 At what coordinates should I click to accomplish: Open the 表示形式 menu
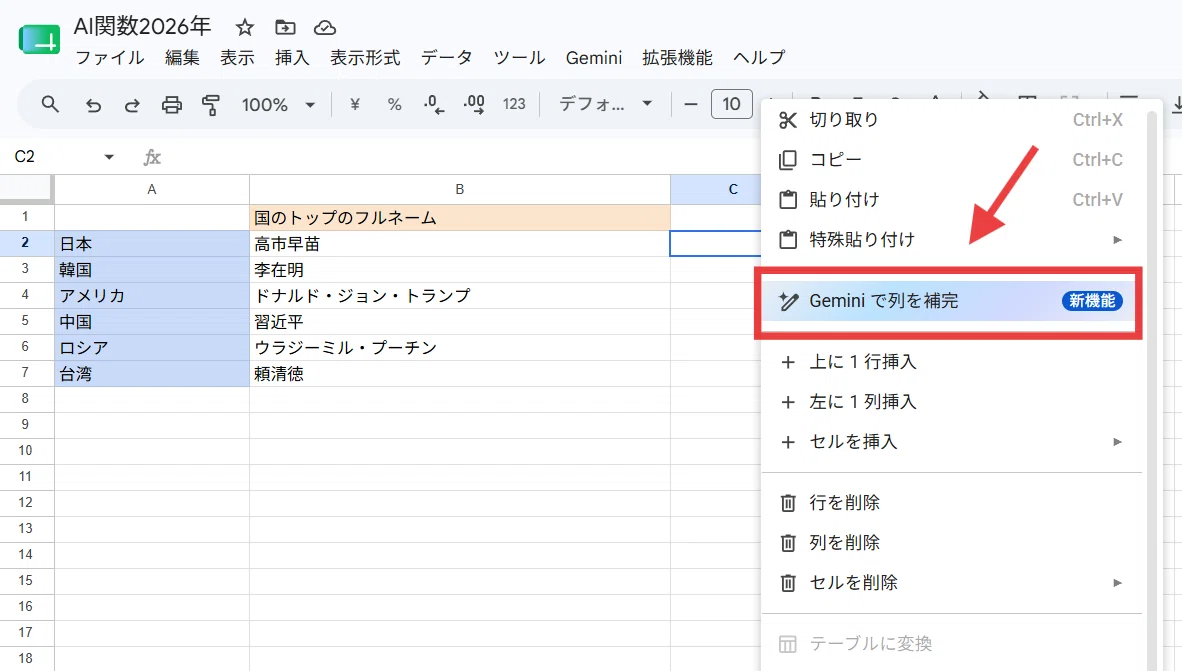pyautogui.click(x=365, y=58)
